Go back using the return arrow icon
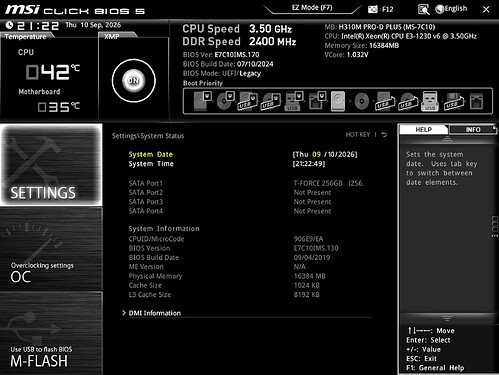 pyautogui.click(x=384, y=135)
